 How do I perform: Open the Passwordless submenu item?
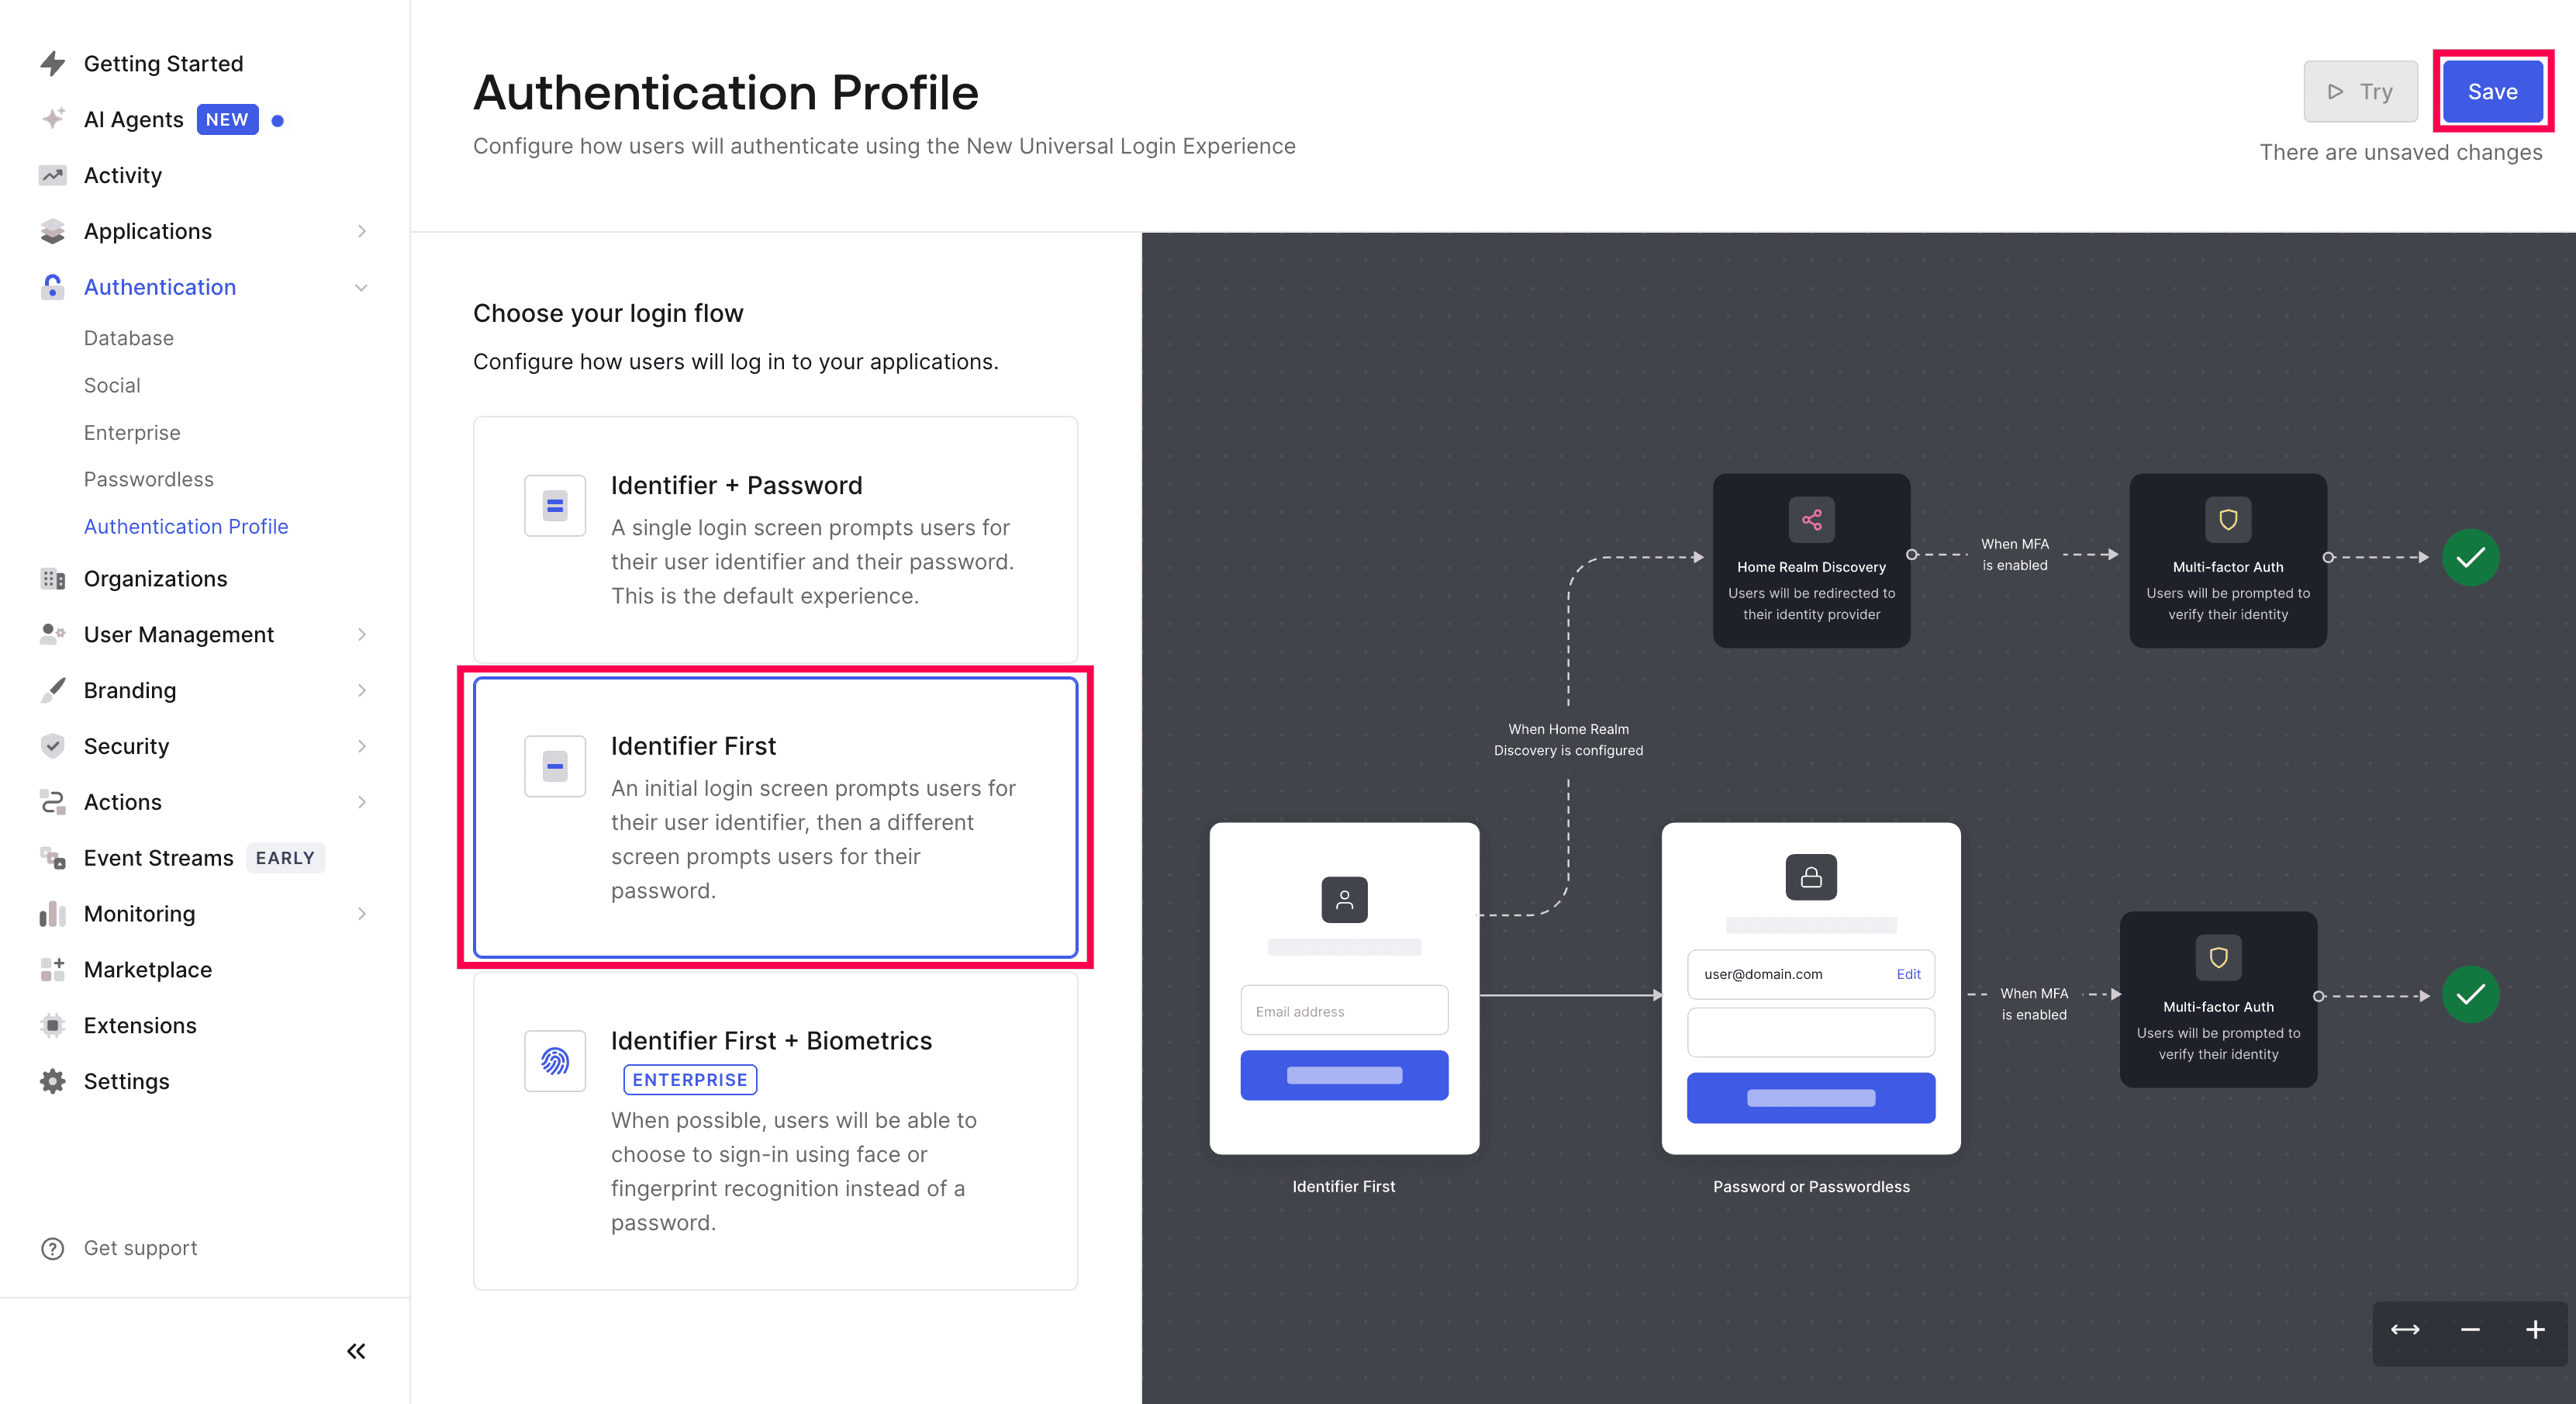(x=149, y=479)
